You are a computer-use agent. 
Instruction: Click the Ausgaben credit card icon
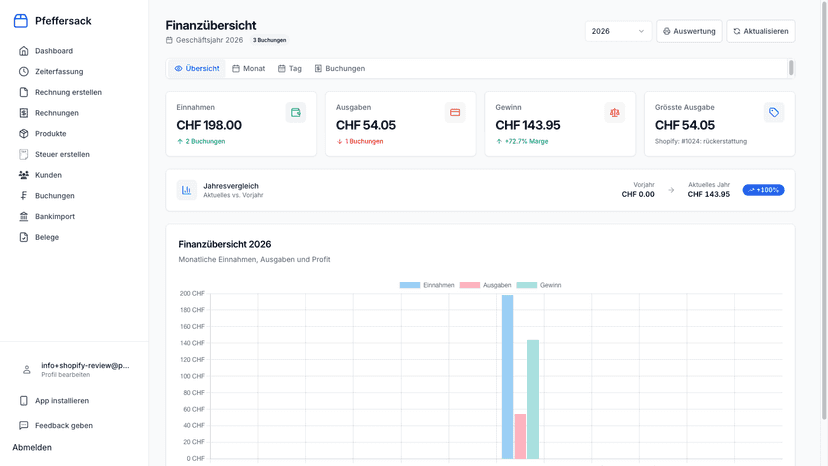click(x=455, y=113)
